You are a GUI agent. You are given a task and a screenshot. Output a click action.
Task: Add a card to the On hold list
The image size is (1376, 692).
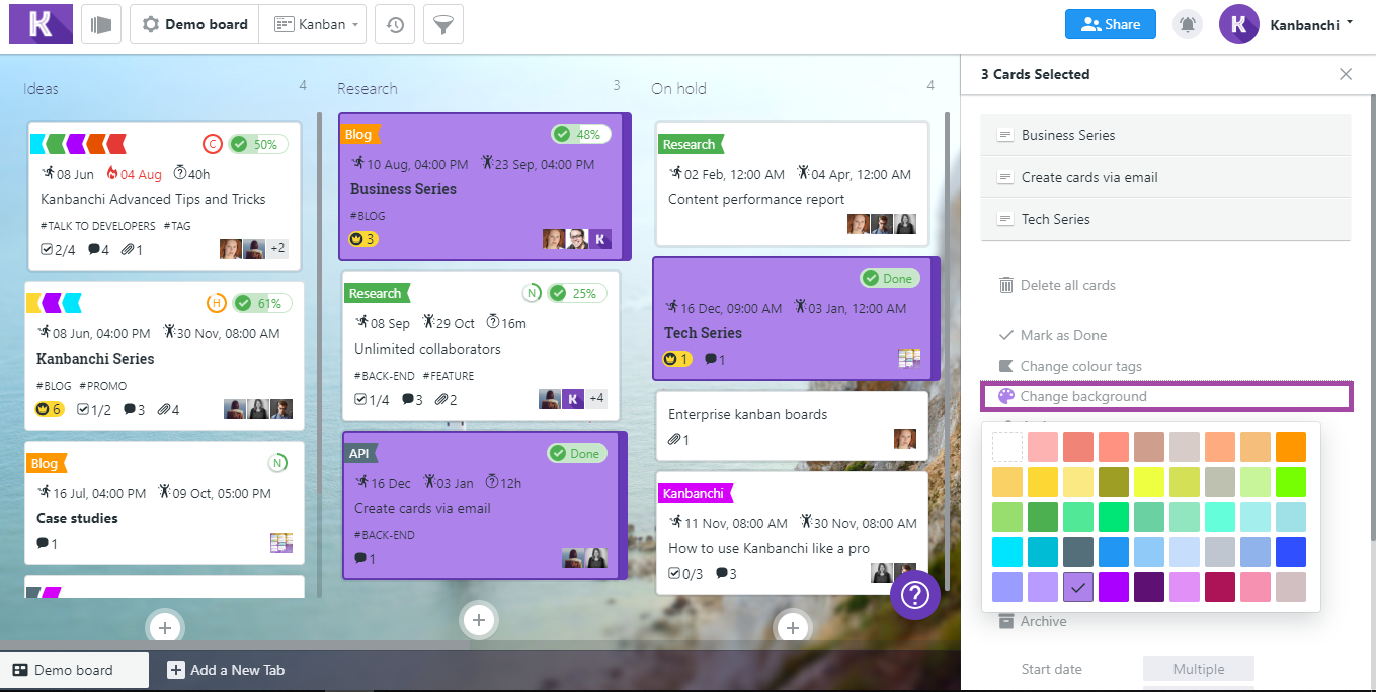(793, 627)
